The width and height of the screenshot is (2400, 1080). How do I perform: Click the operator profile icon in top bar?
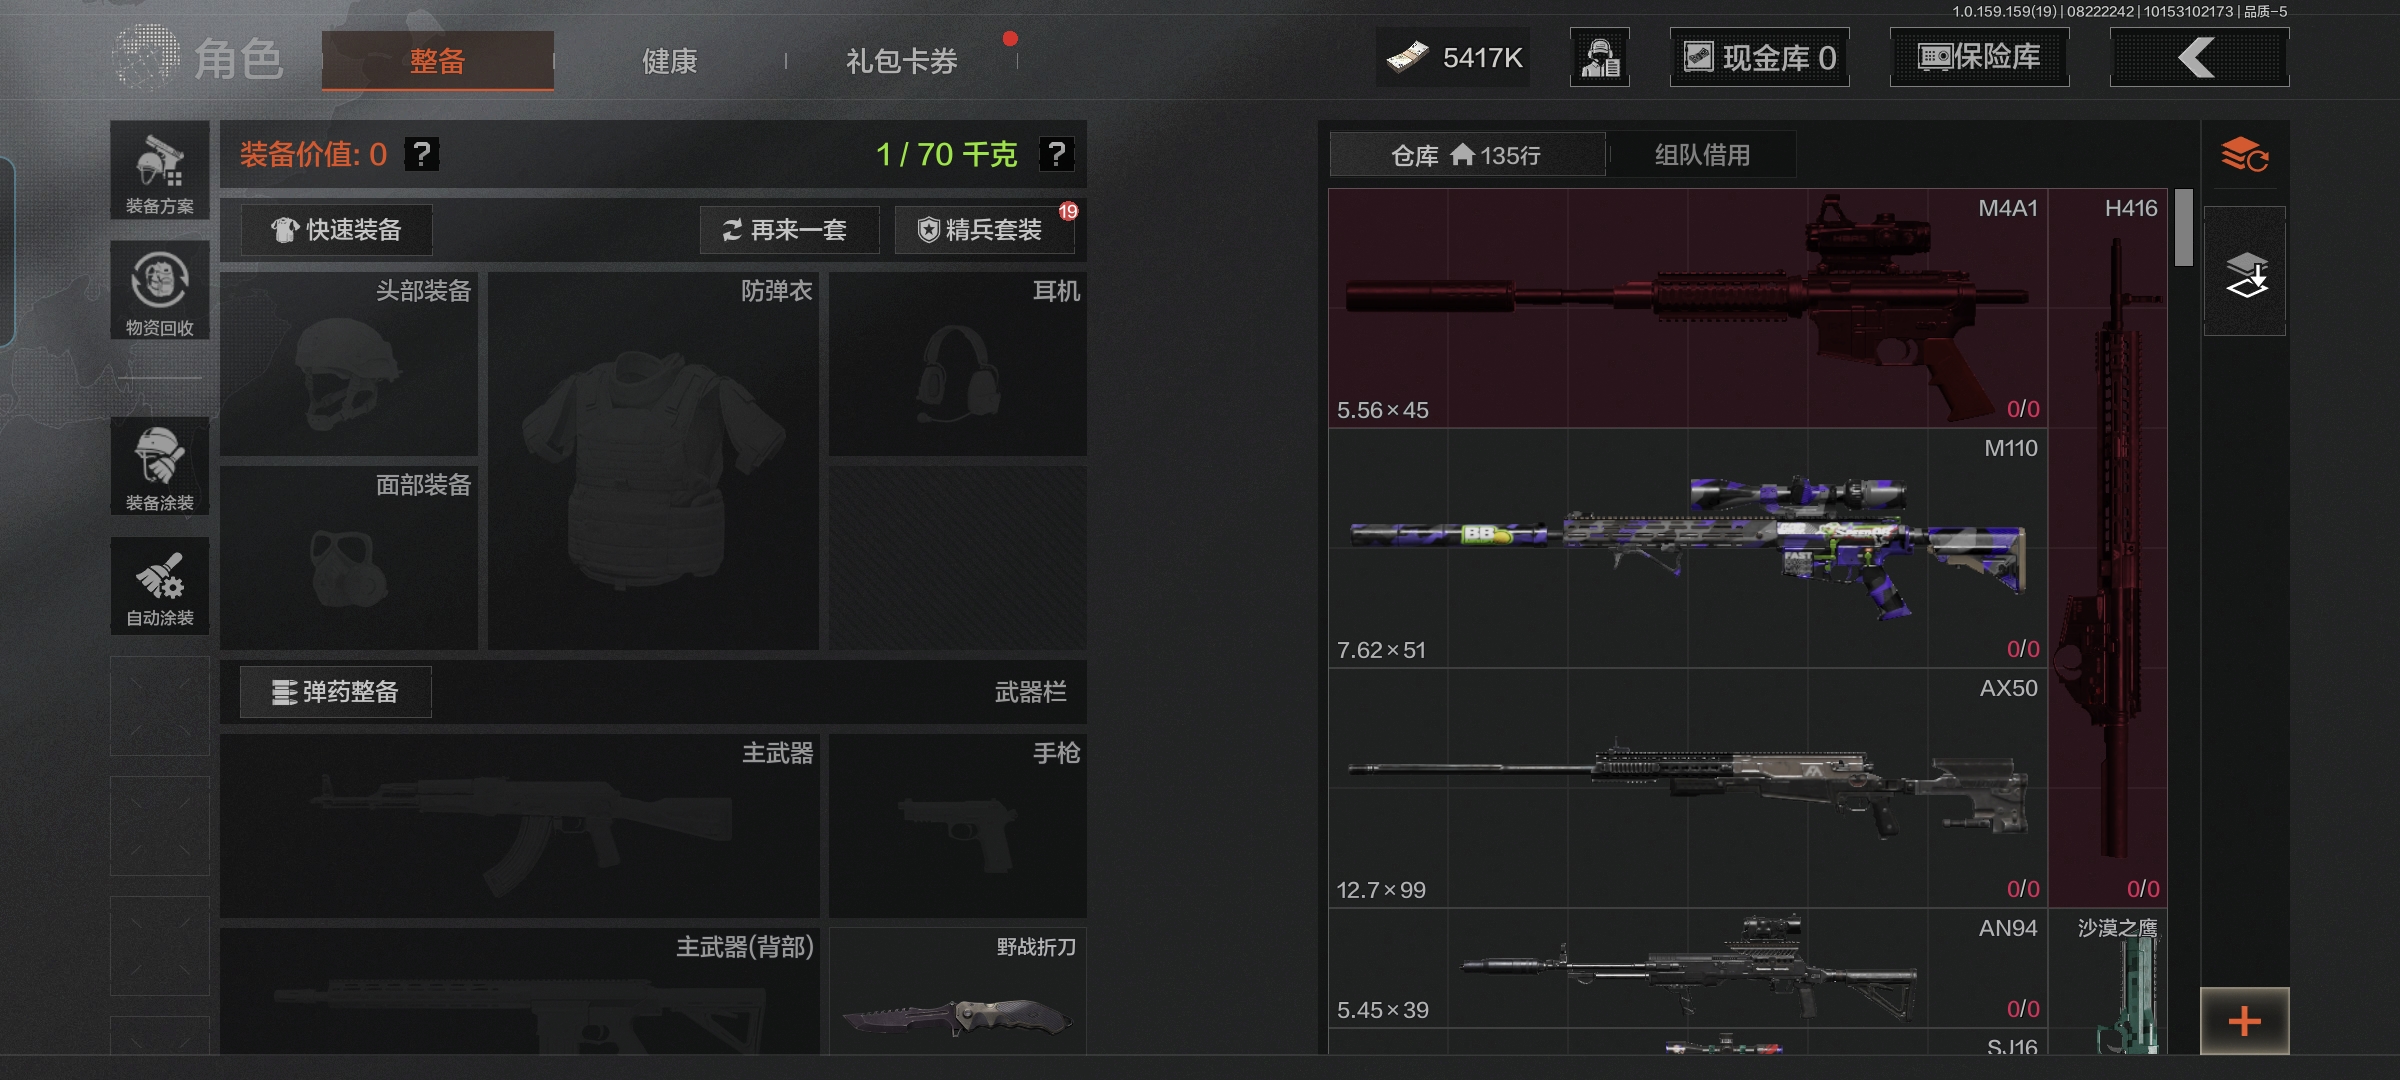(1600, 57)
